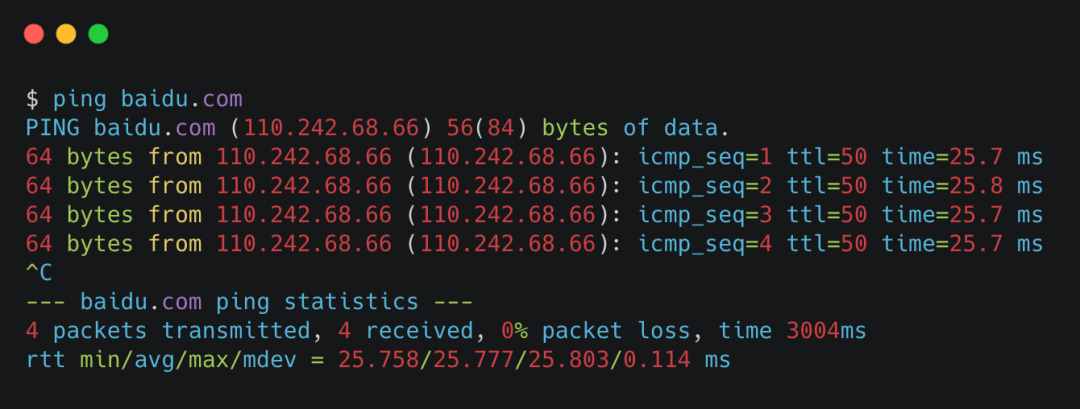Image resolution: width=1080 pixels, height=409 pixels.
Task: Click the yellow minimize window button
Action: coord(66,34)
